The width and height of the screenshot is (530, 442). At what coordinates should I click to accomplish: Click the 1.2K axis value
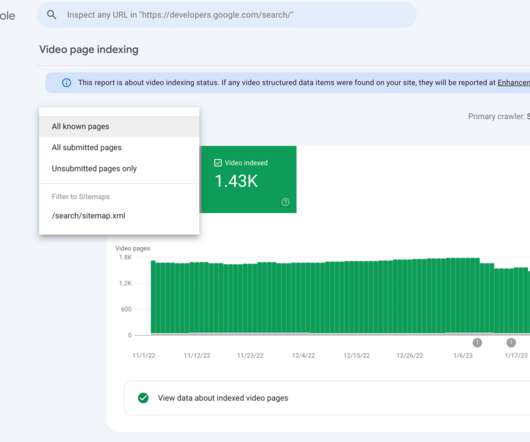pos(125,283)
